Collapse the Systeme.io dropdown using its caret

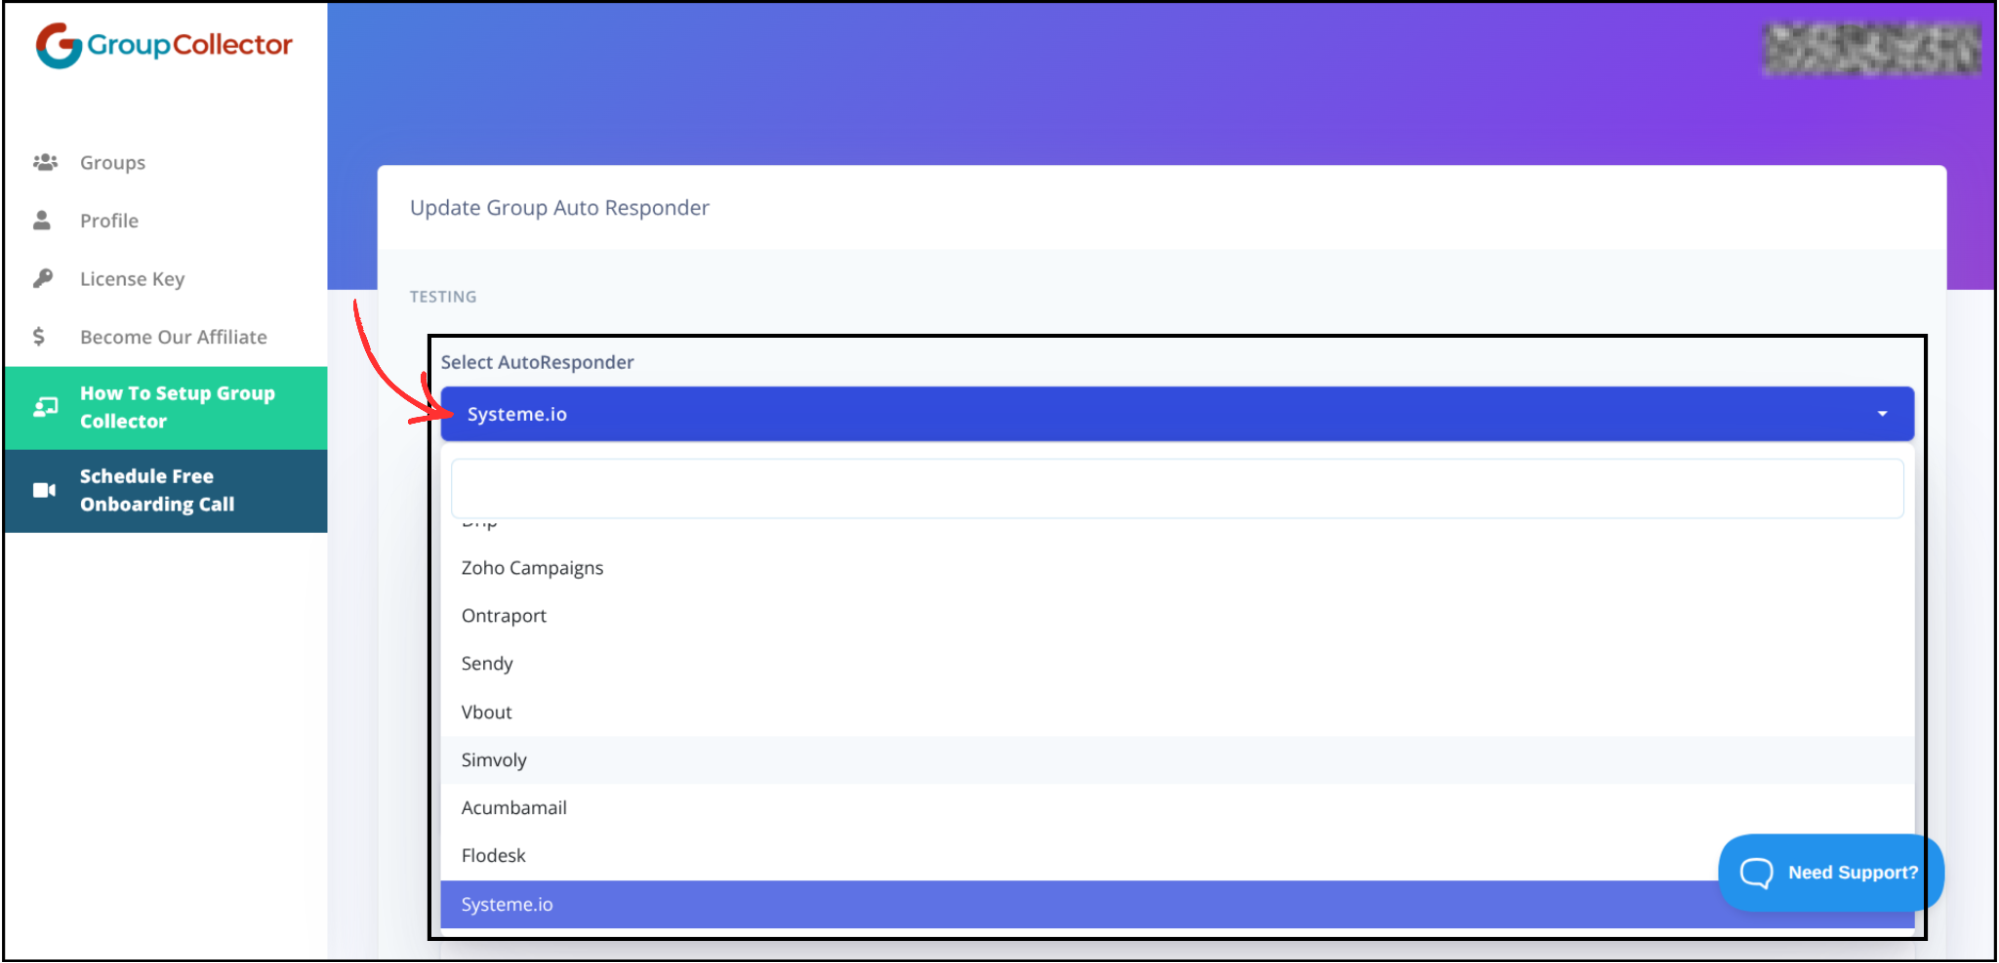tap(1883, 413)
